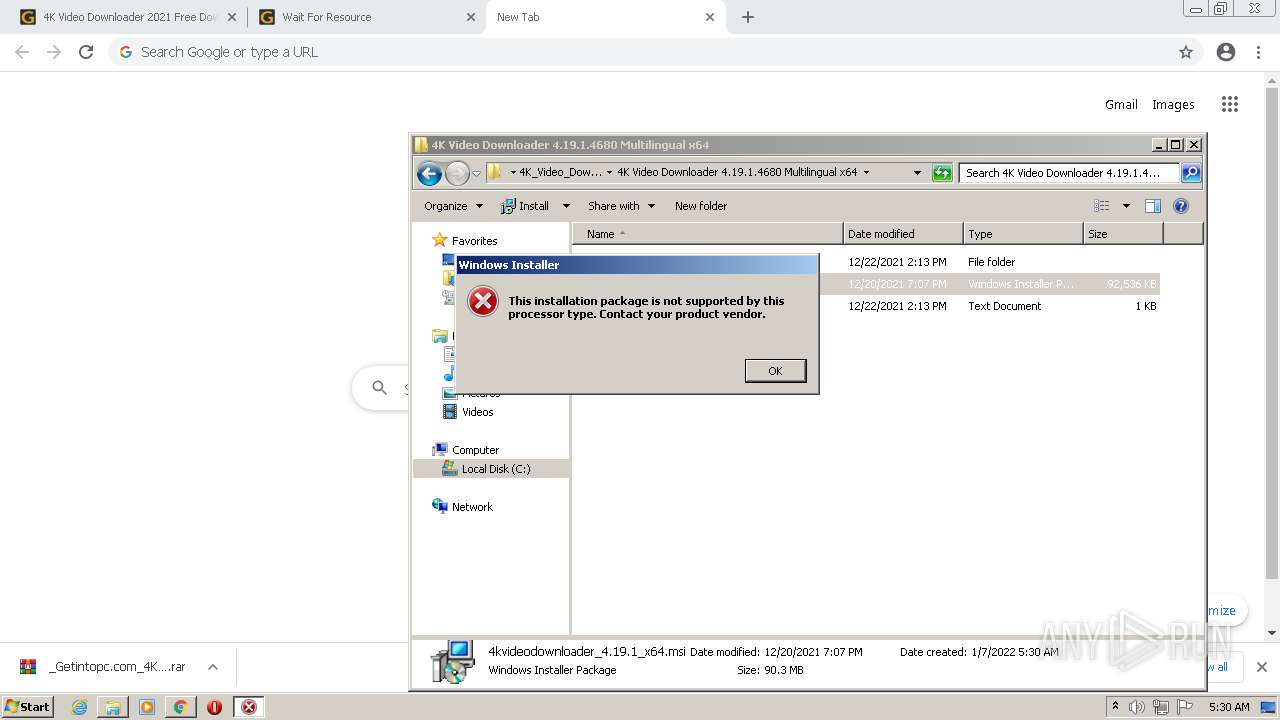The height and width of the screenshot is (720, 1280).
Task: Bookmark this page with the star icon
Action: pyautogui.click(x=1186, y=52)
